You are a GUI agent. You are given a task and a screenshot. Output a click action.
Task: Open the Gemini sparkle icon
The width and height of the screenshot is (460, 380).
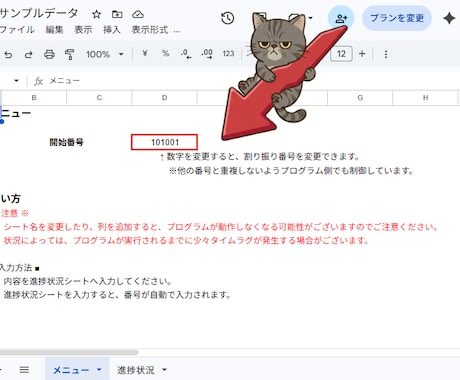[449, 18]
